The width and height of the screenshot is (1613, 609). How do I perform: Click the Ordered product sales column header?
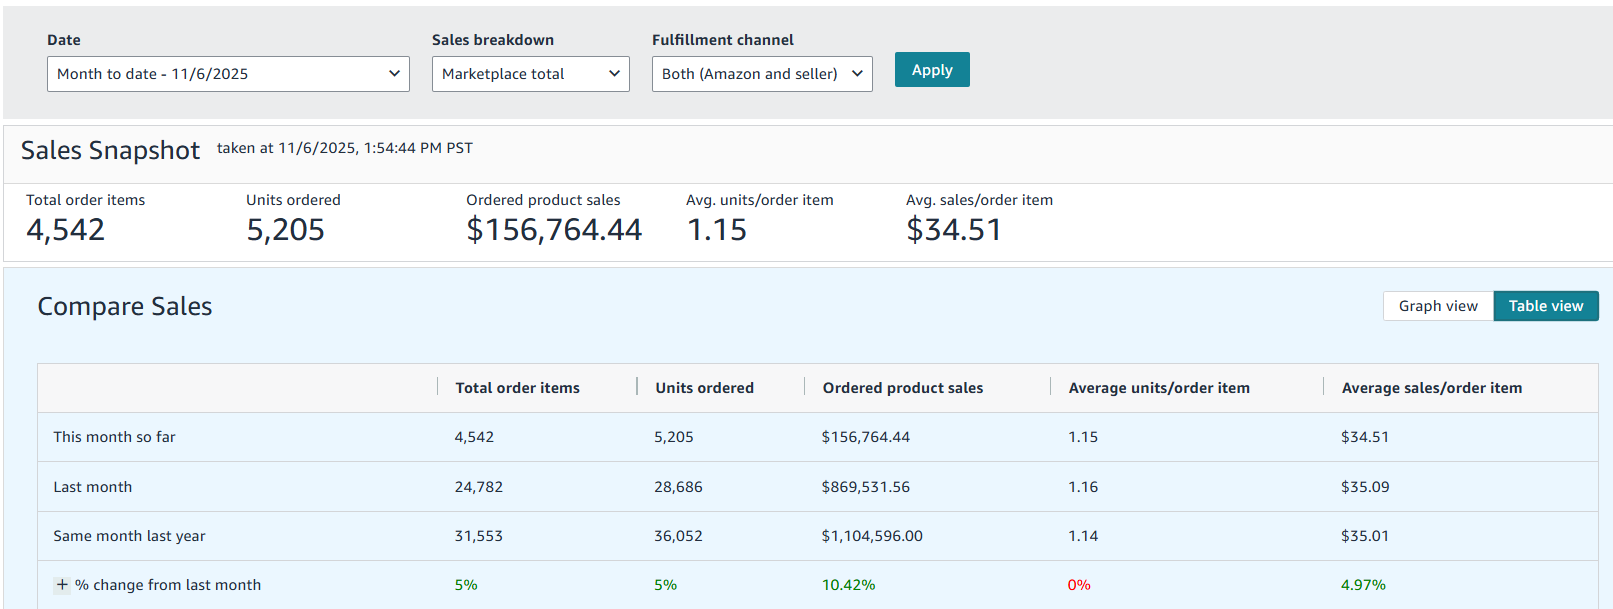click(902, 388)
